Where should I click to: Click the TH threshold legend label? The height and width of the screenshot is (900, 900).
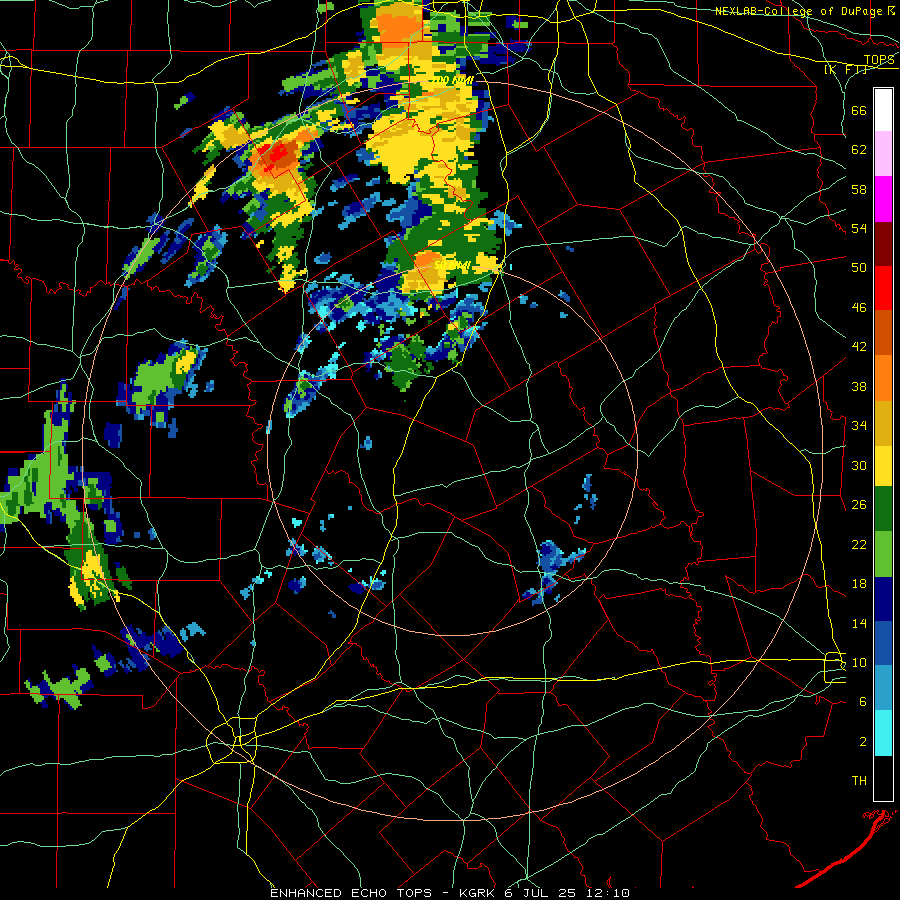click(x=859, y=781)
